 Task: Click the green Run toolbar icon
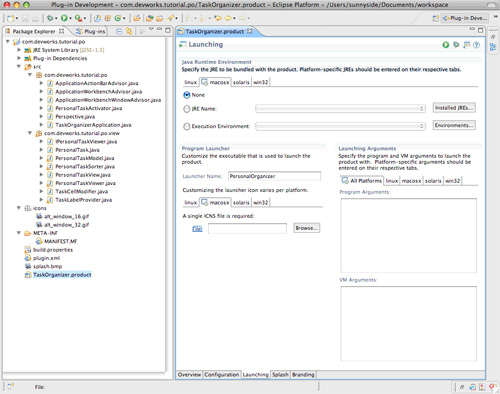pos(64,18)
